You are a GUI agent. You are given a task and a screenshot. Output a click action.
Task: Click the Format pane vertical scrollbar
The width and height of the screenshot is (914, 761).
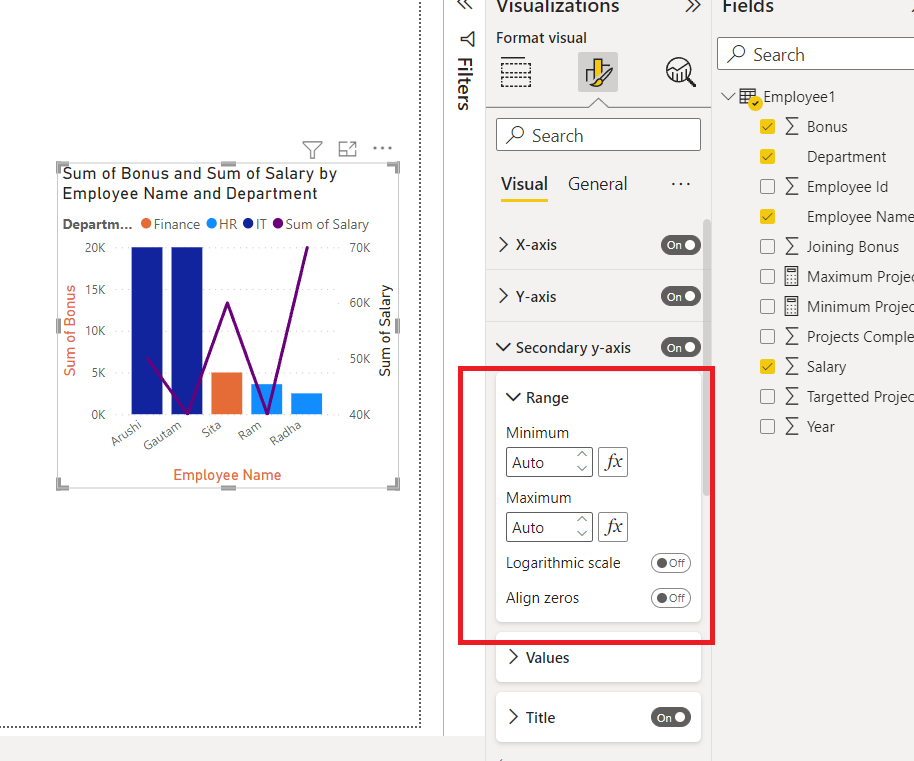(x=706, y=357)
